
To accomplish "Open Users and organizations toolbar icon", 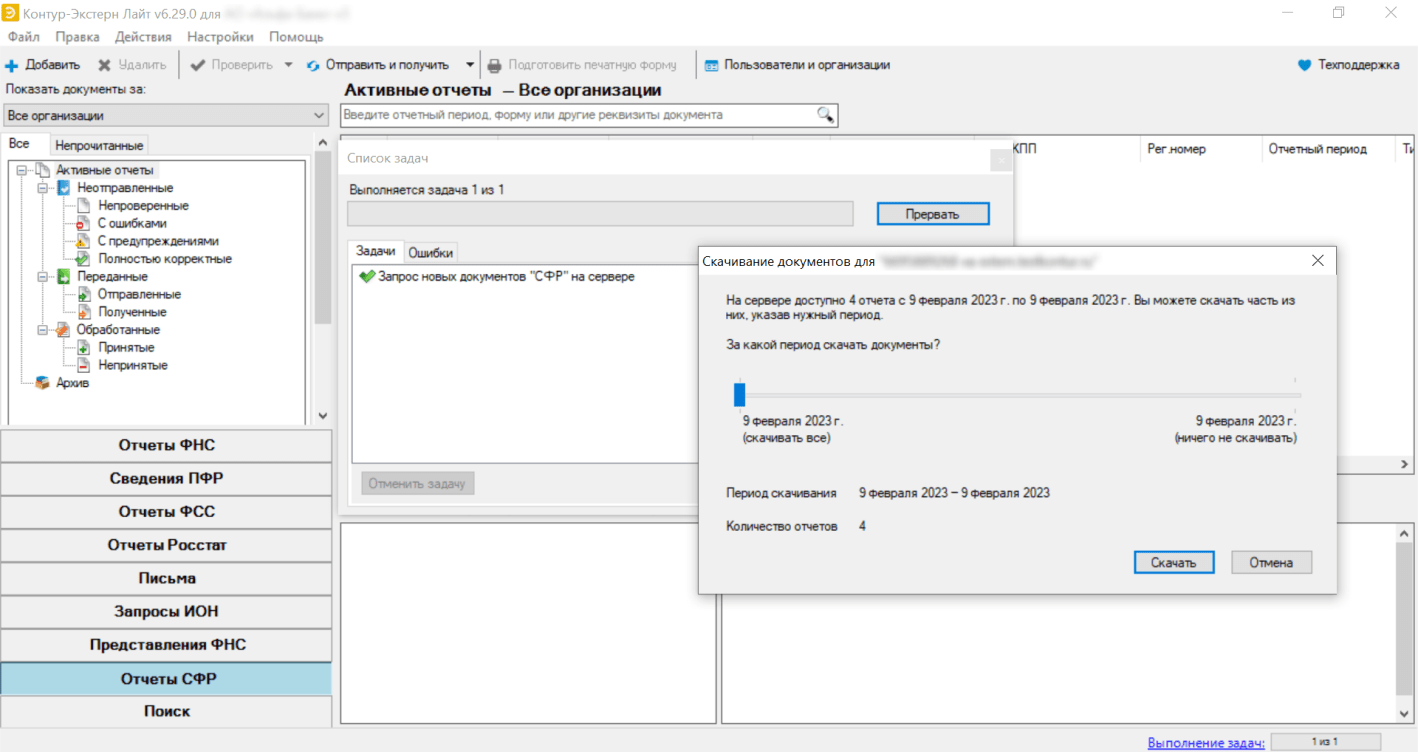I will click(711, 66).
